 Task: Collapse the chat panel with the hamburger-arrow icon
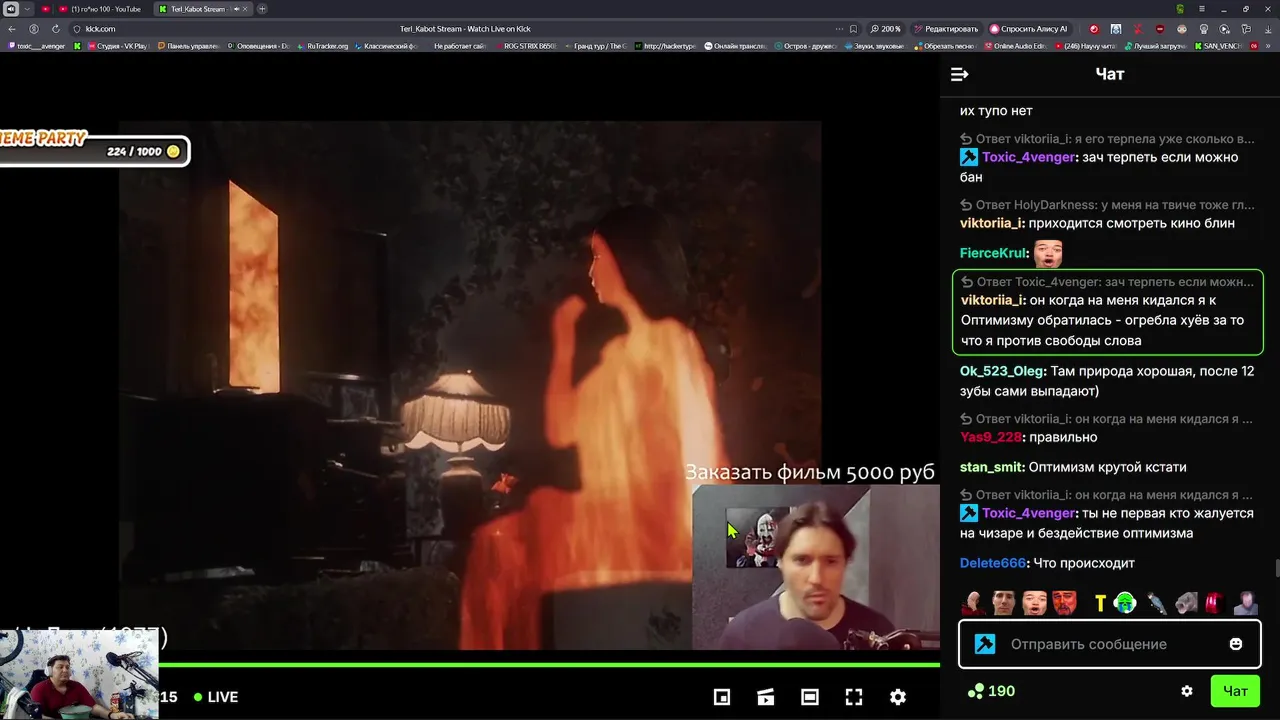coord(959,74)
